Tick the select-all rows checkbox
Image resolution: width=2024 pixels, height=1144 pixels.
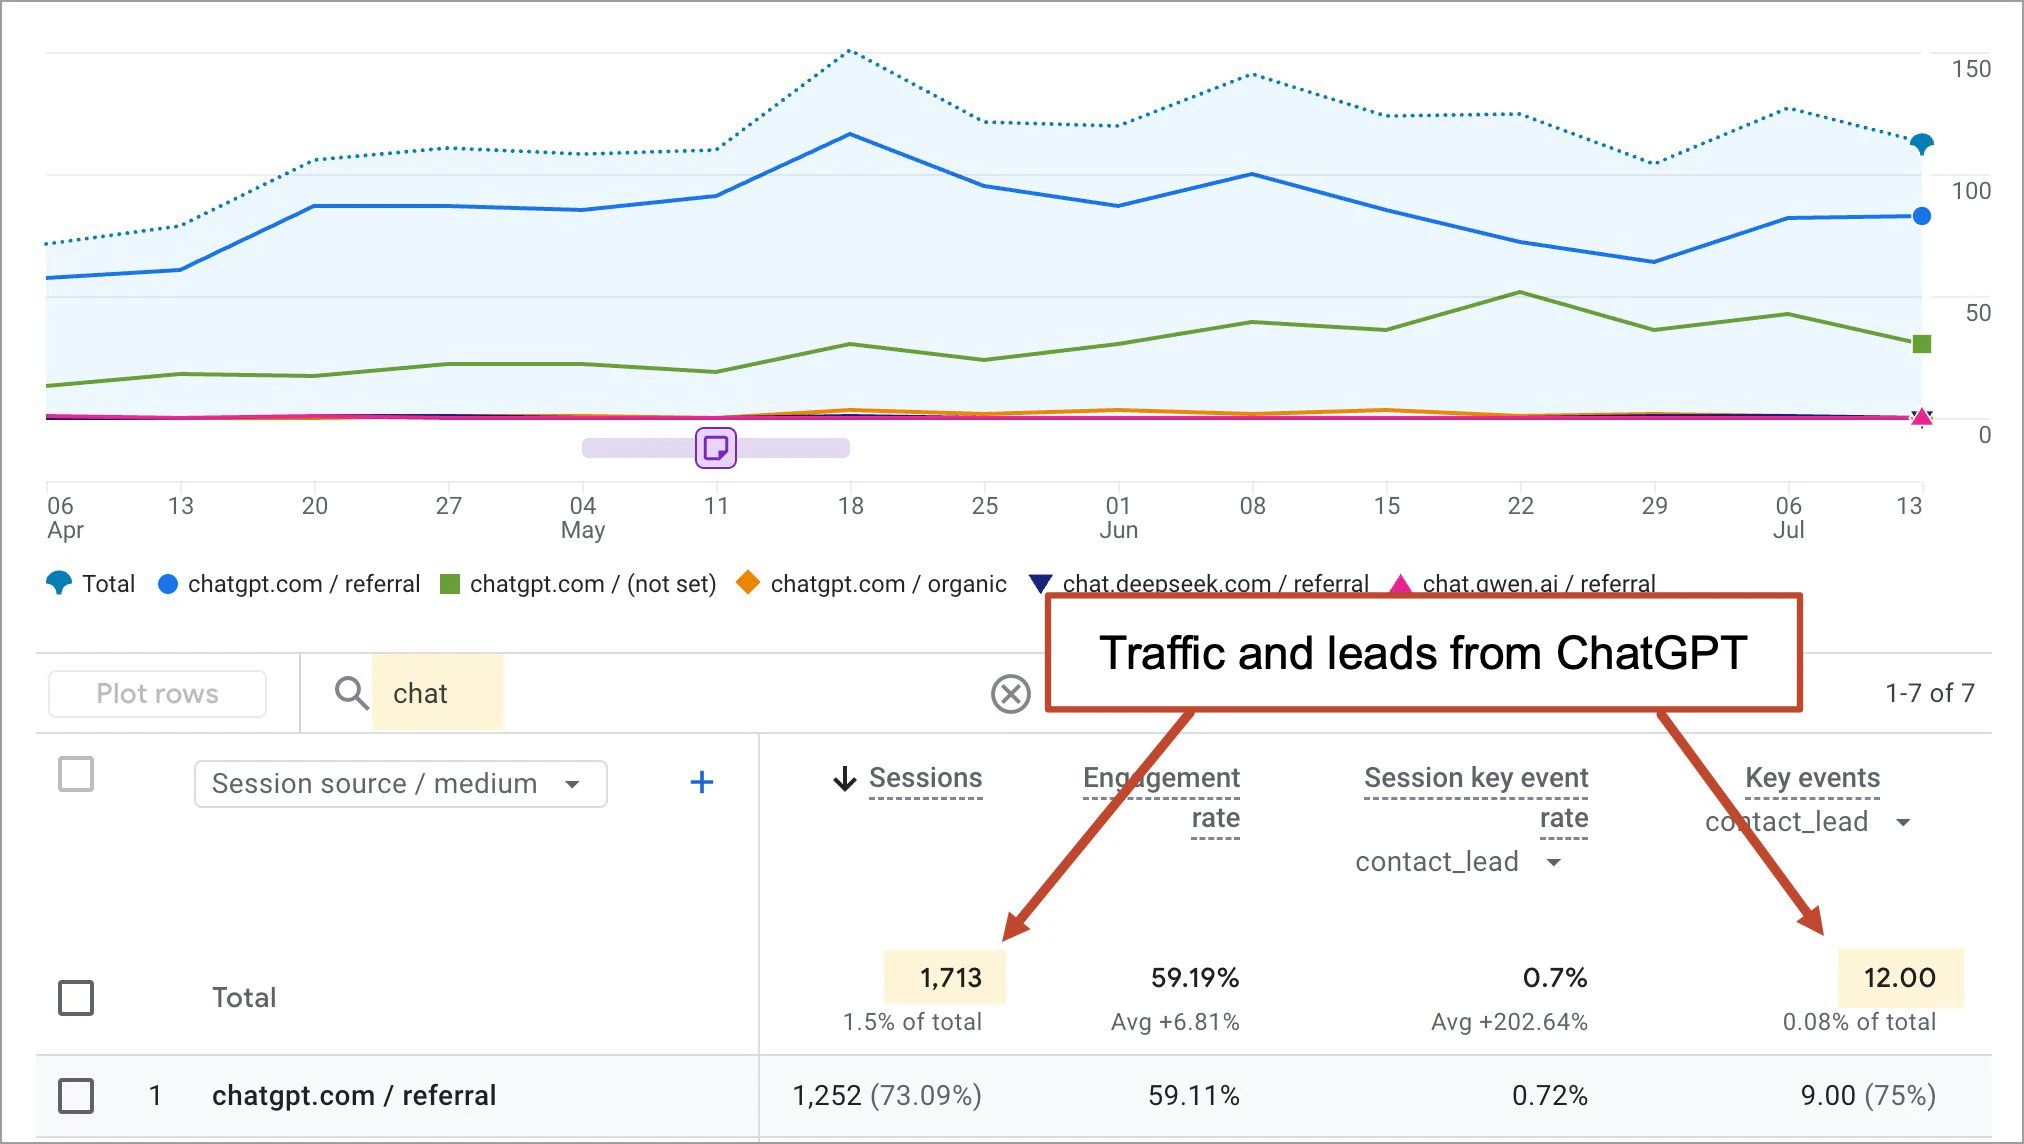[x=76, y=774]
